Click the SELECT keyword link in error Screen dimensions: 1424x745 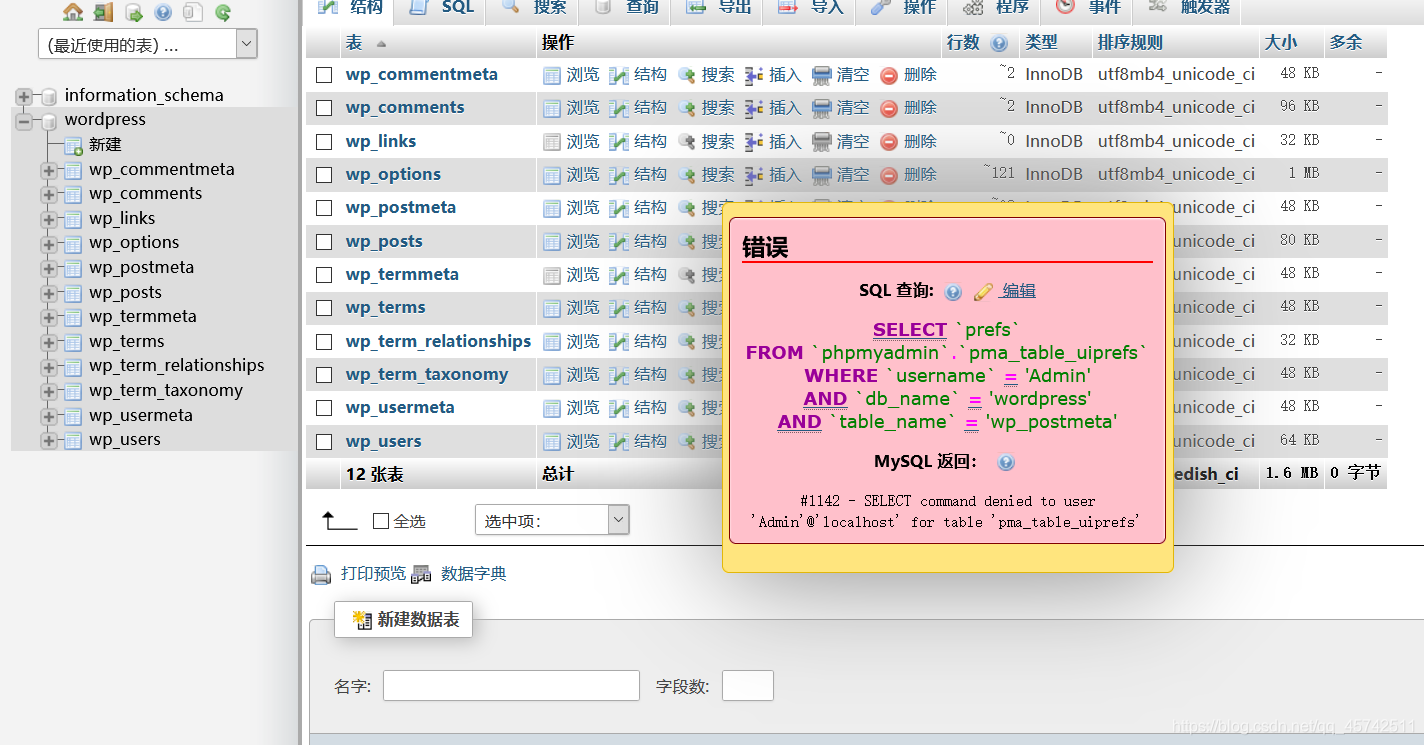coord(909,329)
